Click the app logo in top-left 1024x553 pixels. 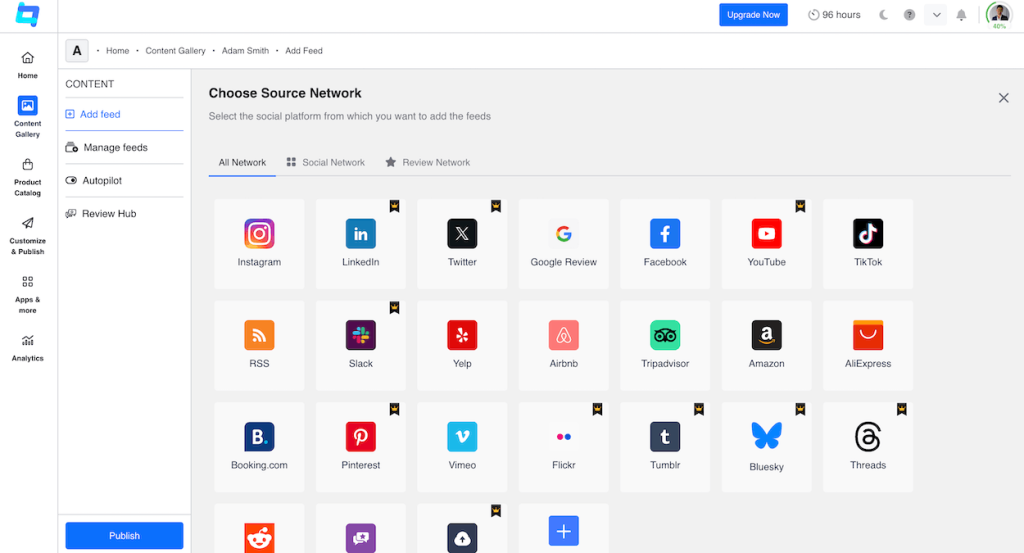(27, 14)
